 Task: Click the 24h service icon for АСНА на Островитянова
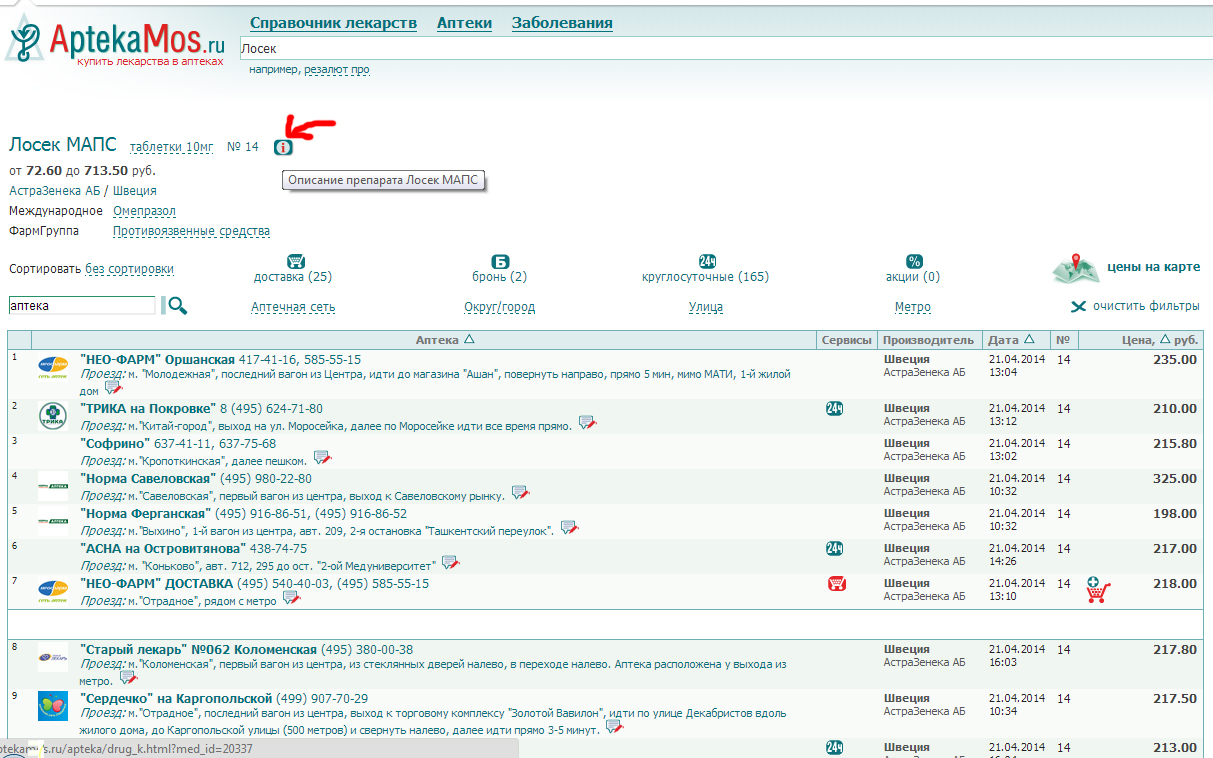(835, 548)
